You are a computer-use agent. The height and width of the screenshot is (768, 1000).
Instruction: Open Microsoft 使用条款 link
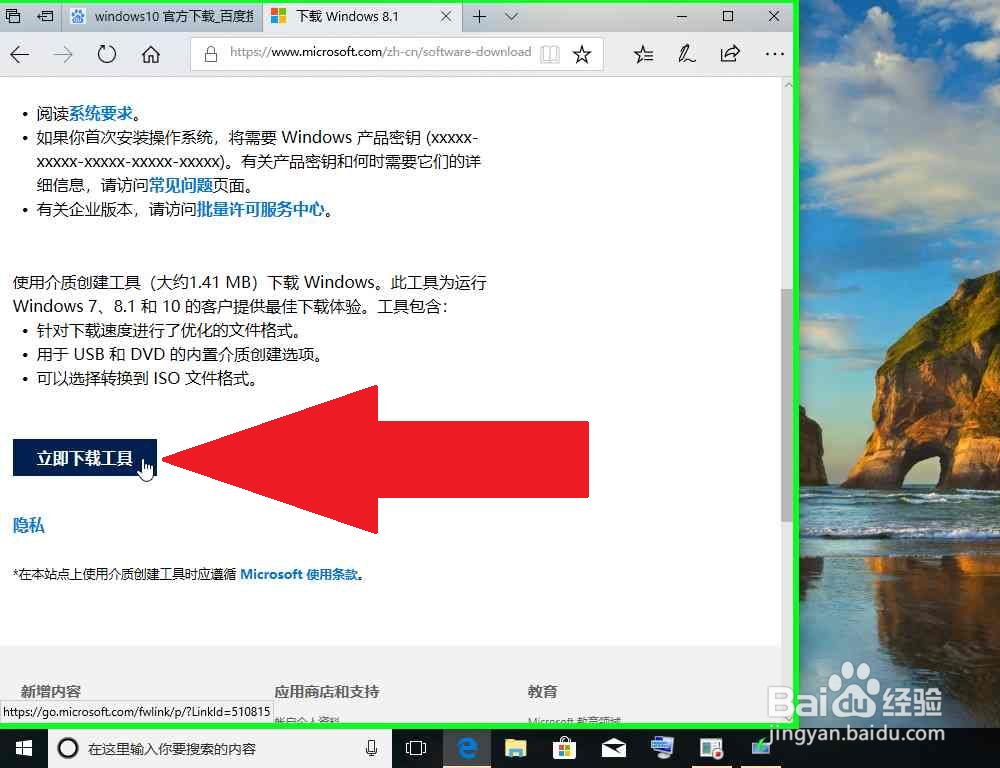(x=298, y=574)
